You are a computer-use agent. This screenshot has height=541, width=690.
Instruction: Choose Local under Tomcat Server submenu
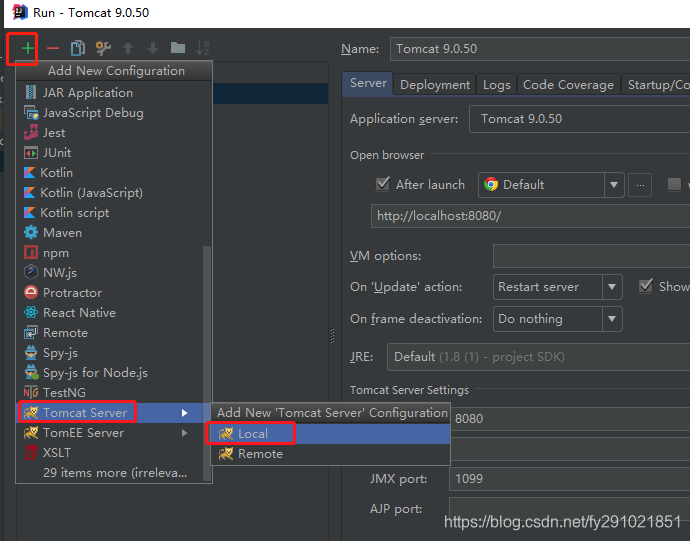pyautogui.click(x=330, y=434)
